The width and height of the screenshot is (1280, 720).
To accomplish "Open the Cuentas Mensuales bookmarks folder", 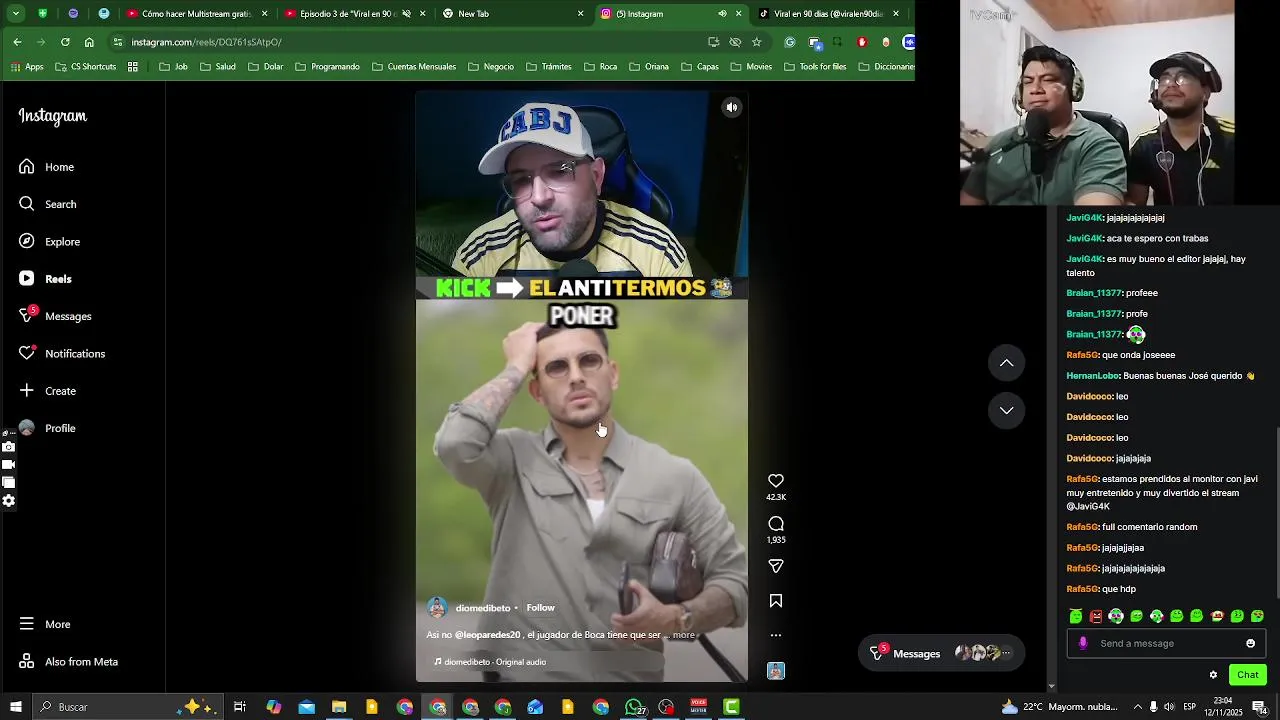I will pyautogui.click(x=414, y=67).
